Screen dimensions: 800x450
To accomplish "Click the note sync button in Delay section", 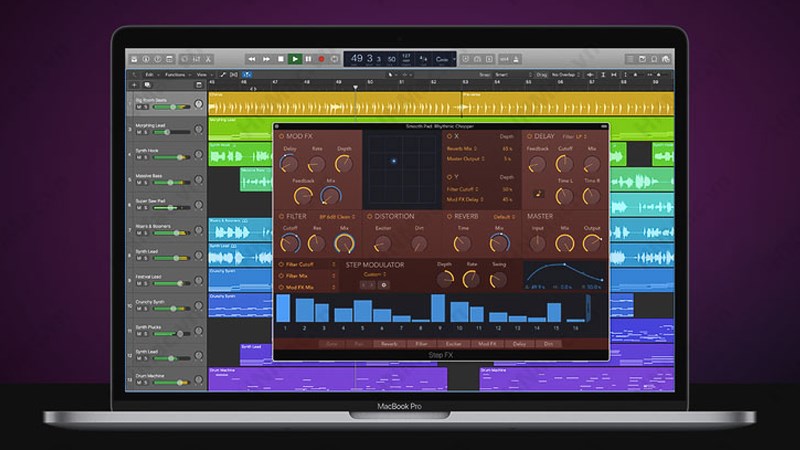I will (538, 194).
